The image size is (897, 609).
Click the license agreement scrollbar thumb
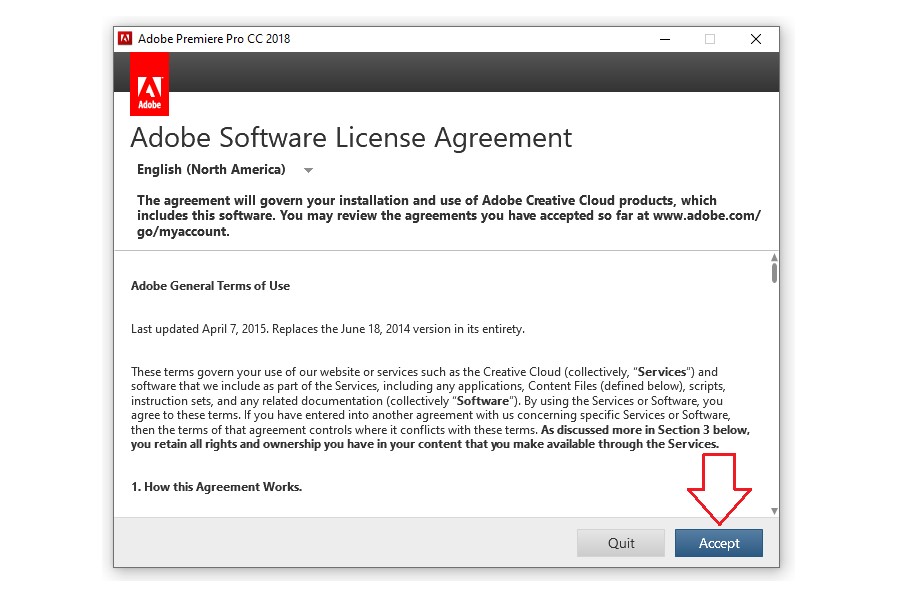click(774, 274)
